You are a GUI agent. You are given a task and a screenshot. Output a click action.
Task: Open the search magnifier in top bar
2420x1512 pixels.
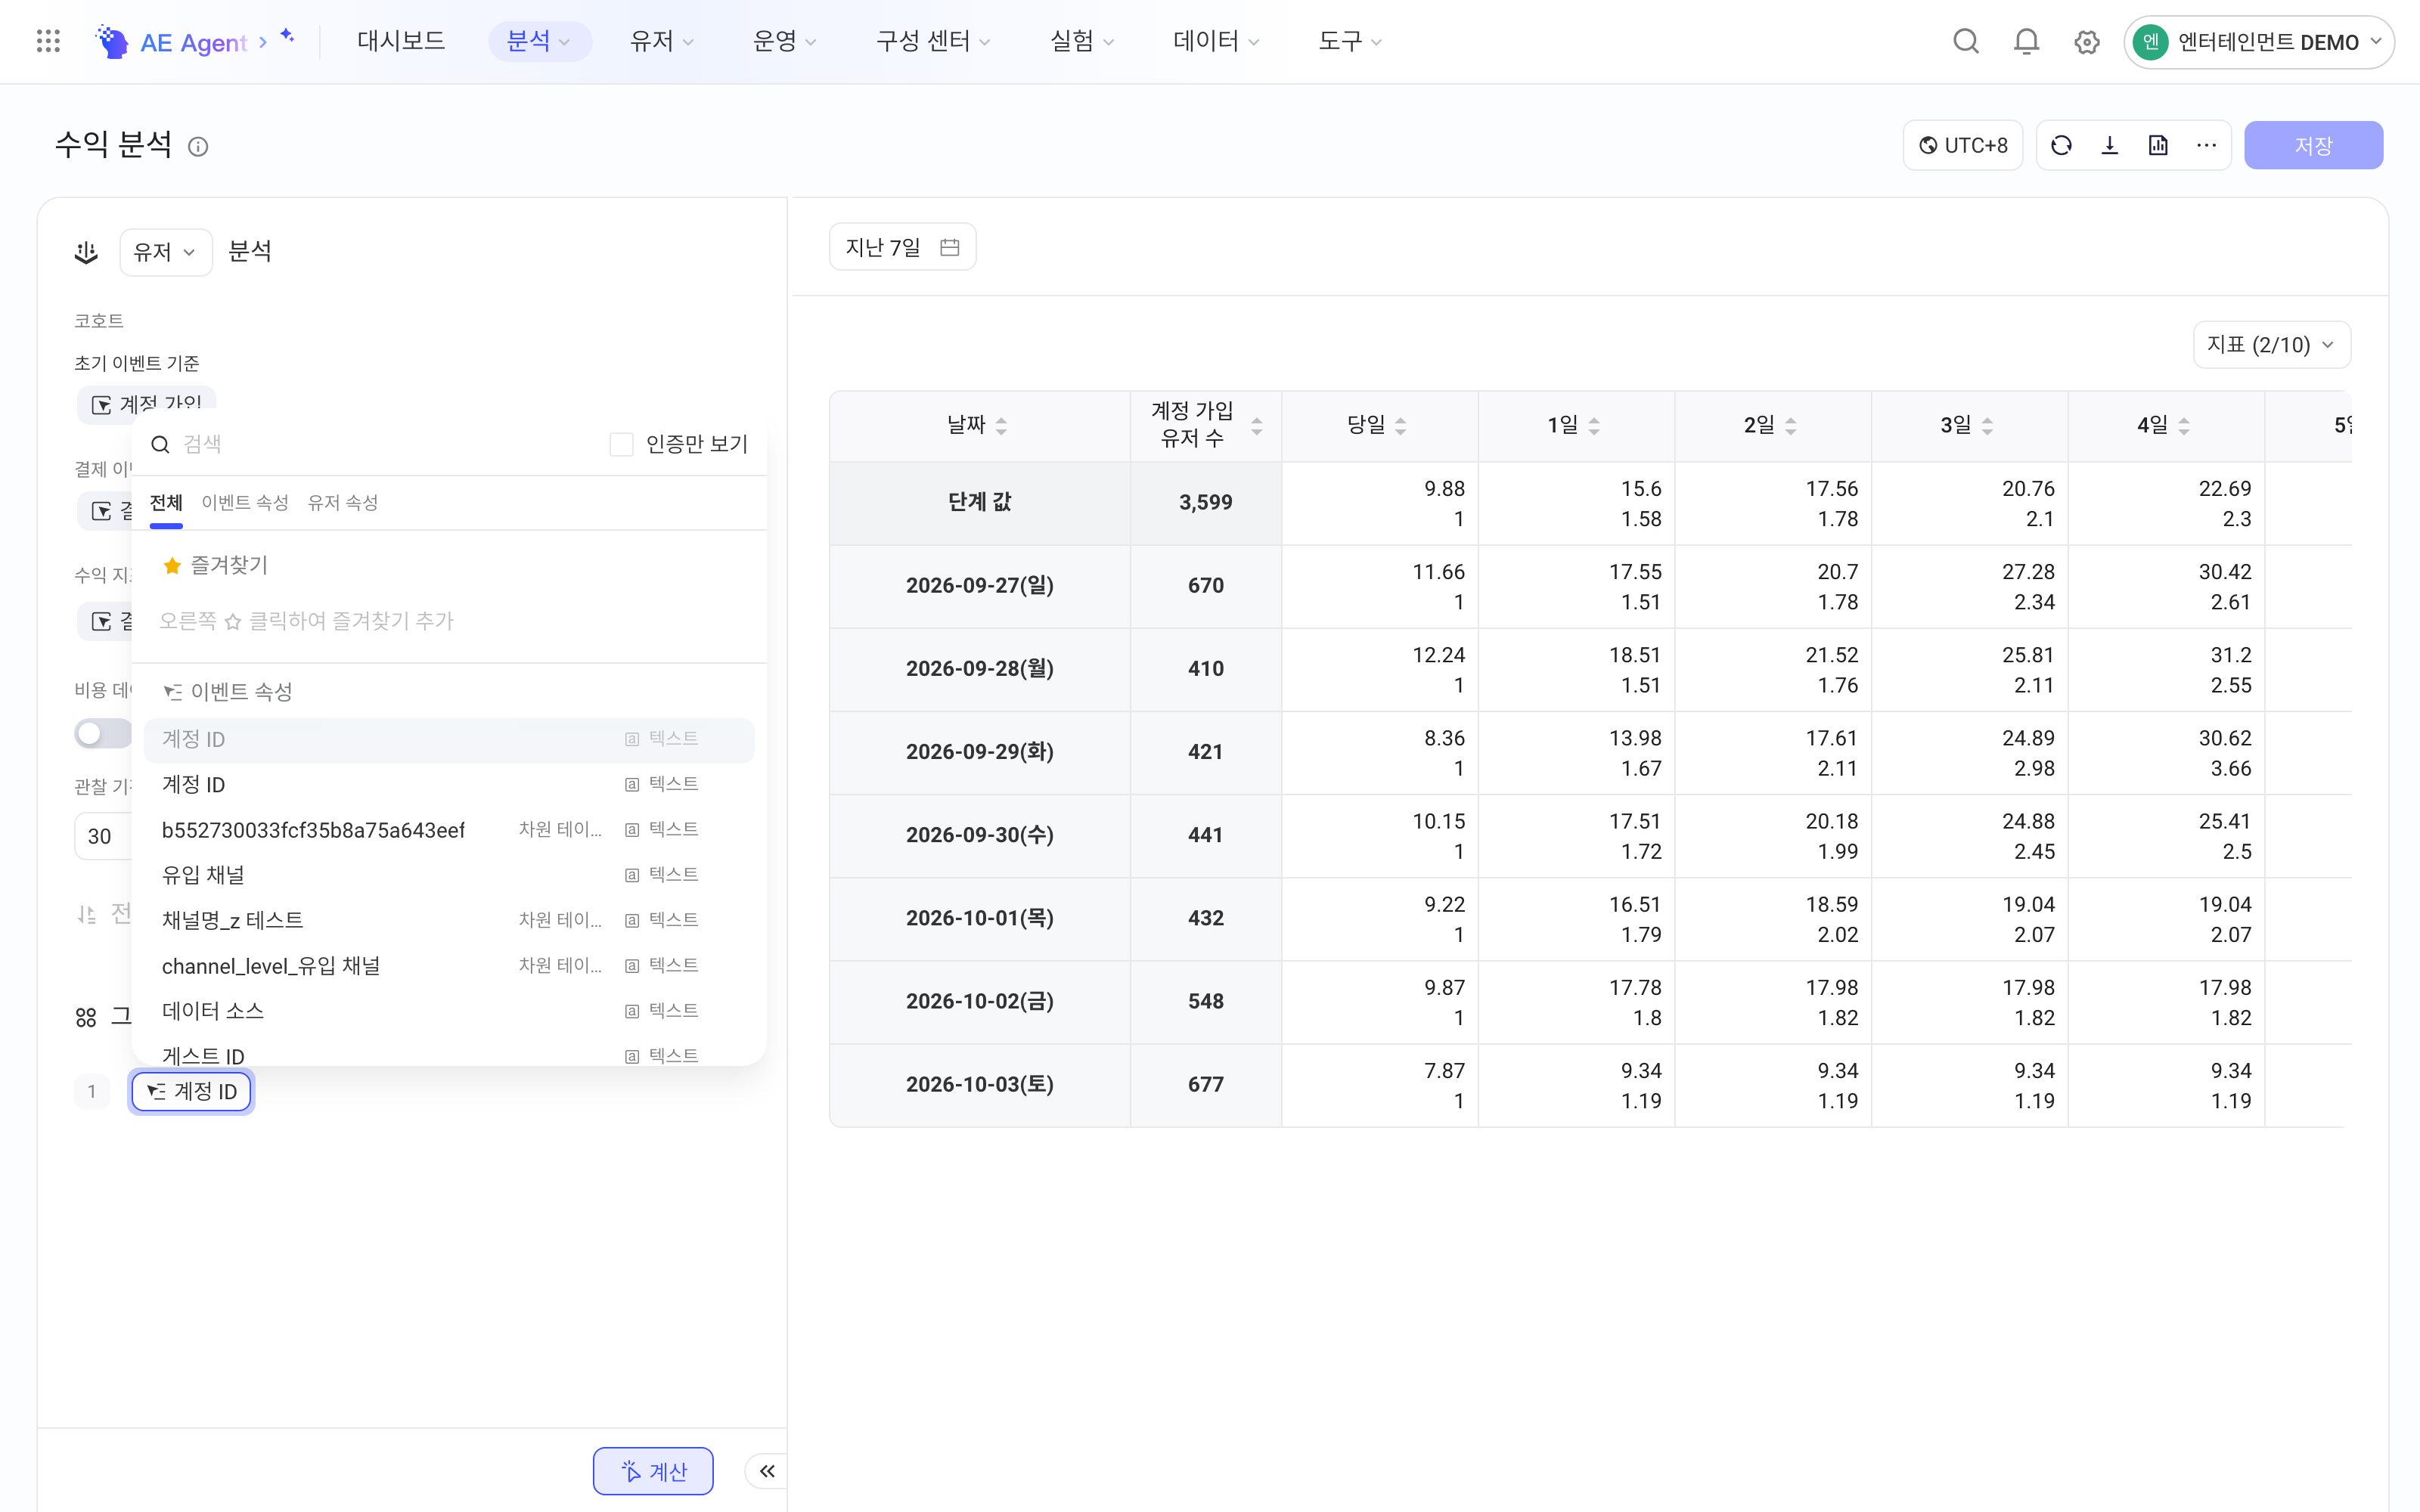(1966, 41)
